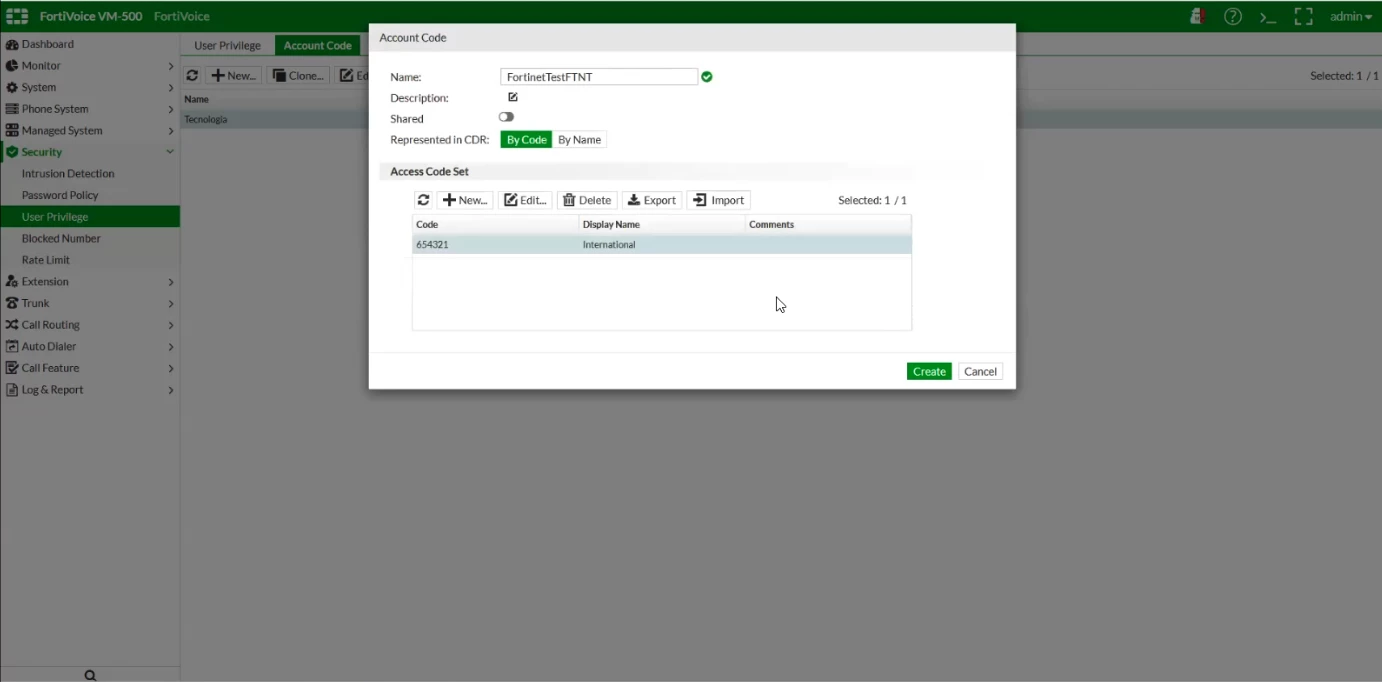This screenshot has width=1382, height=682.
Task: Expand the Log & Report menu
Action: tap(90, 390)
